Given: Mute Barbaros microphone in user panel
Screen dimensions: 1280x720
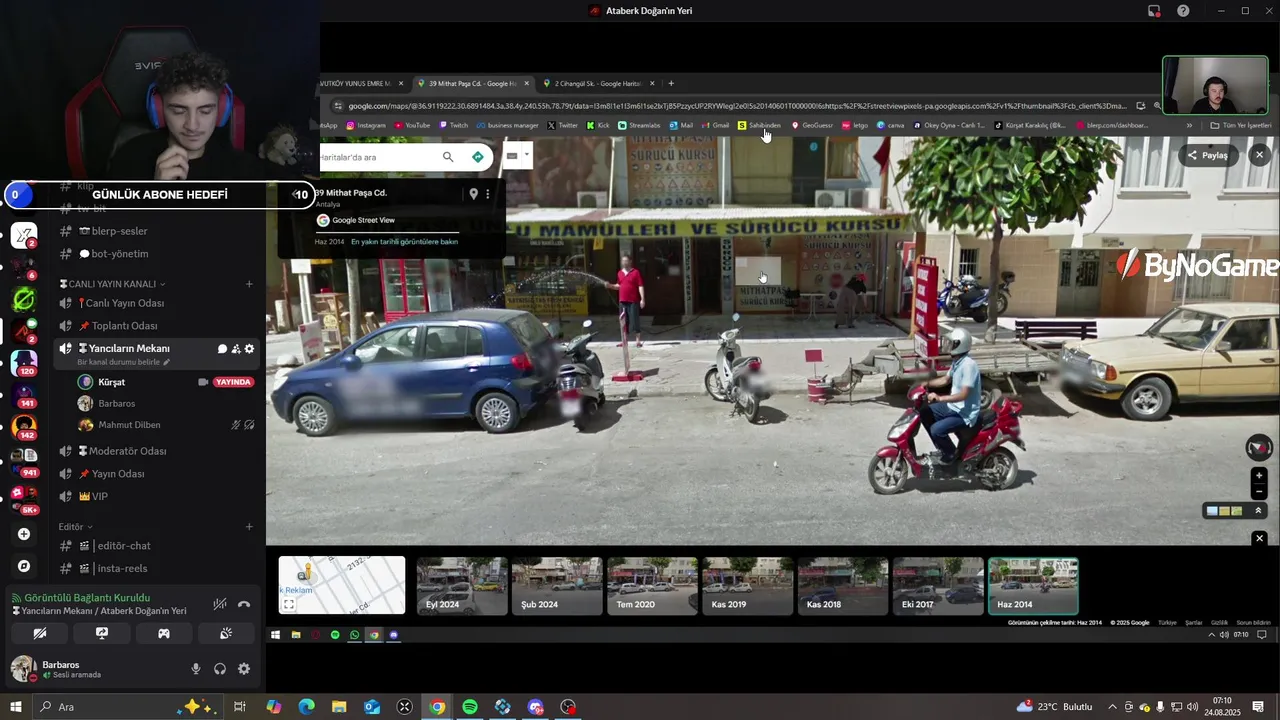Looking at the screenshot, I should tap(196, 669).
